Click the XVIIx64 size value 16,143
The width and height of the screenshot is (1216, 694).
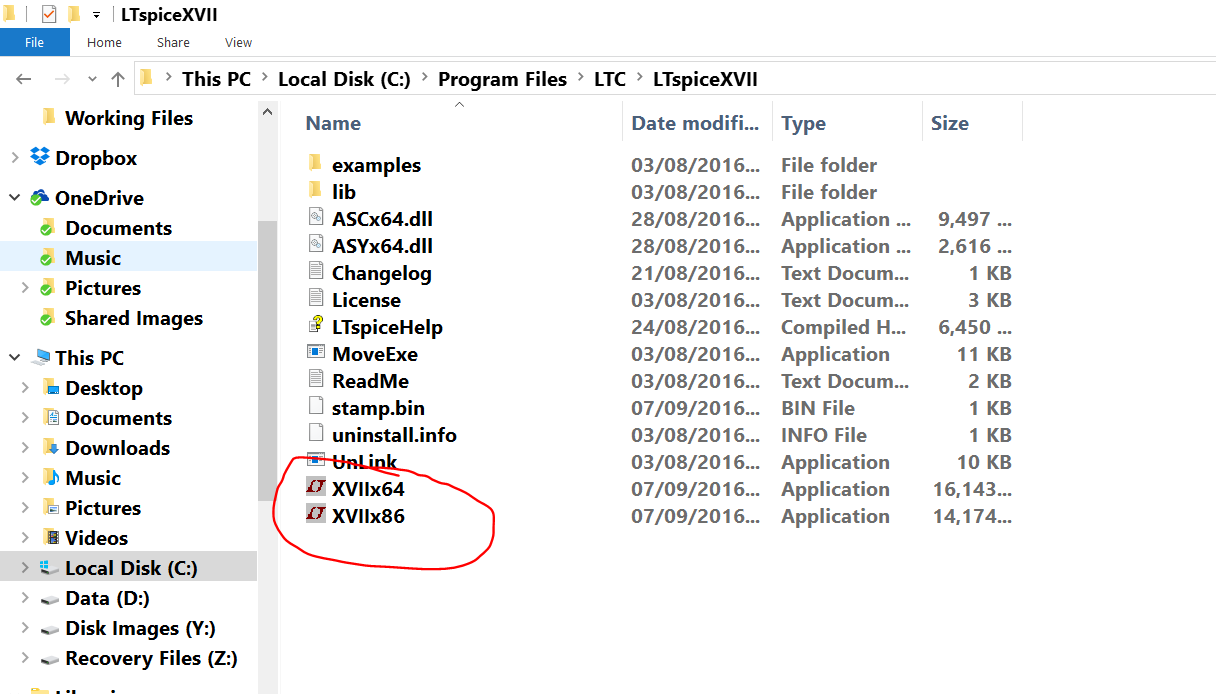click(x=971, y=489)
